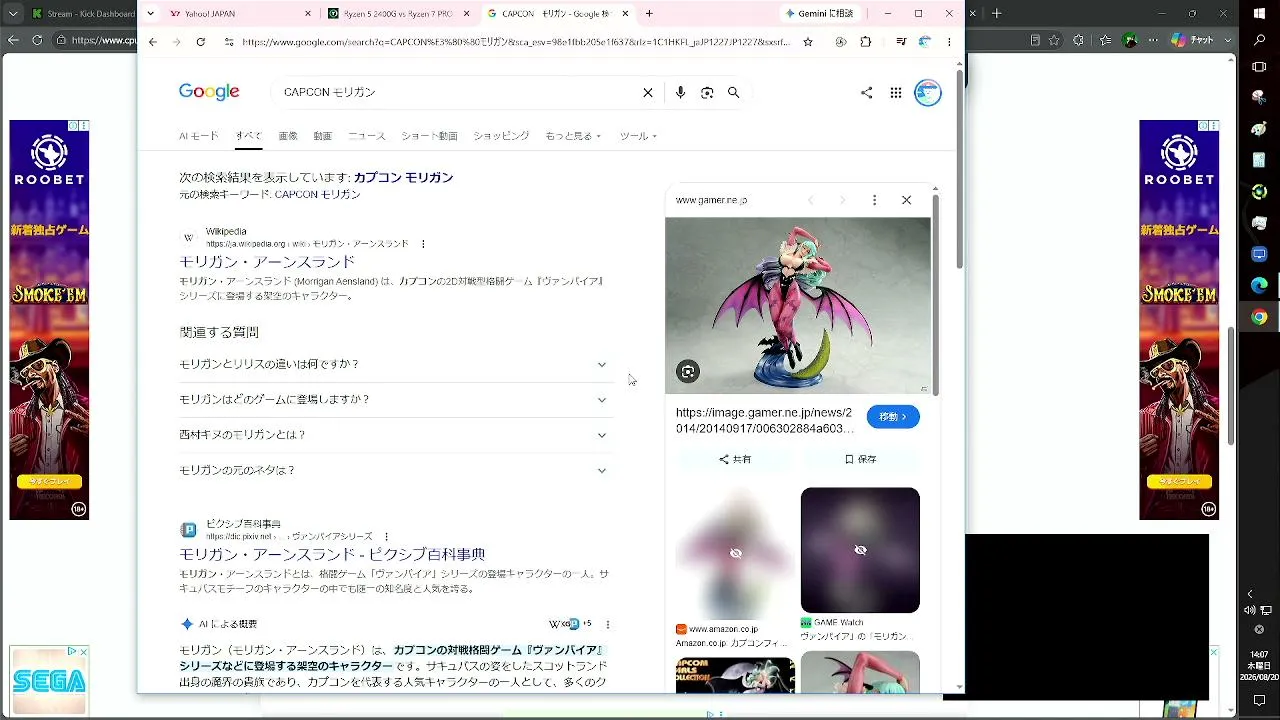The height and width of the screenshot is (720, 1280).
Task: Open the Google account profile avatar
Action: coord(928,93)
